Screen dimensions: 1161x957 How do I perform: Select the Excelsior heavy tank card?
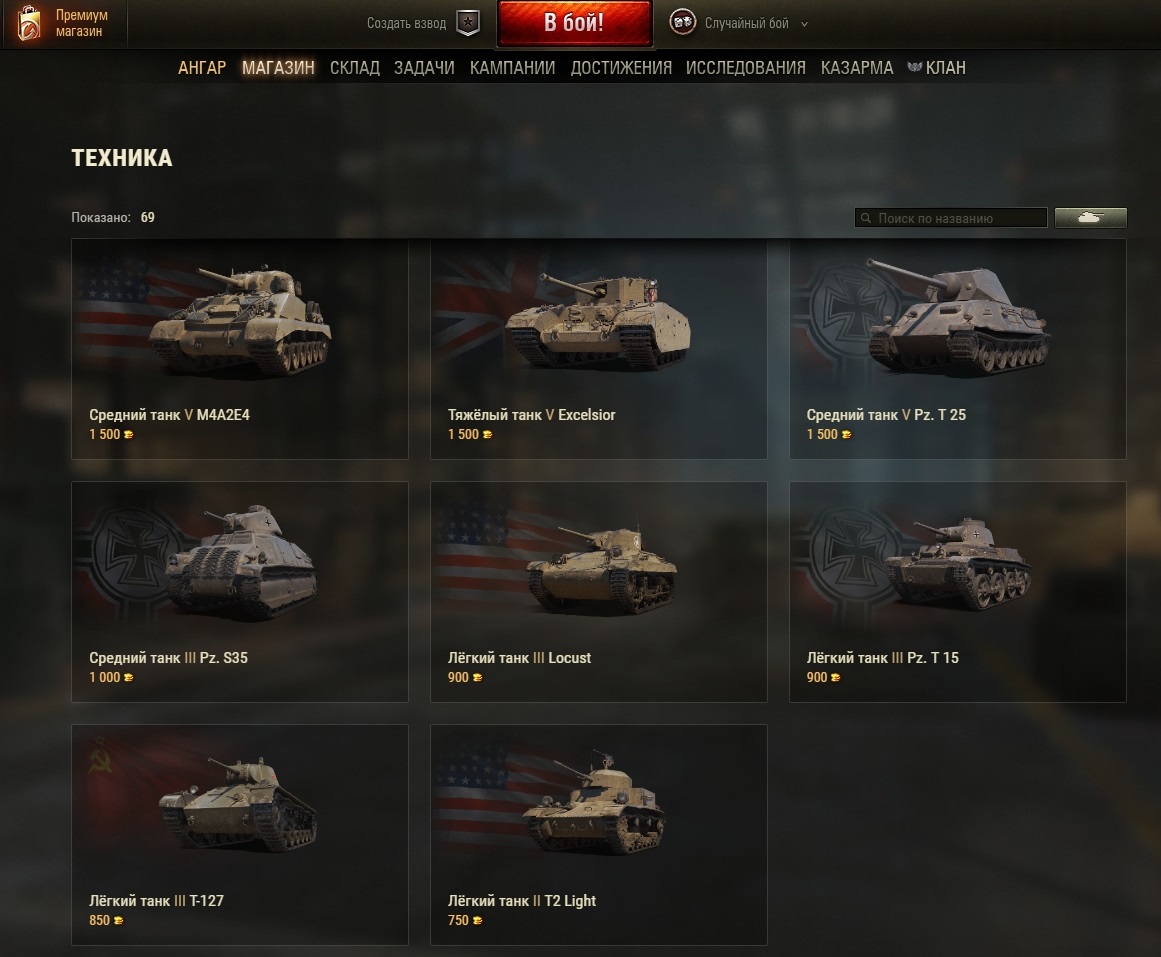(x=598, y=349)
